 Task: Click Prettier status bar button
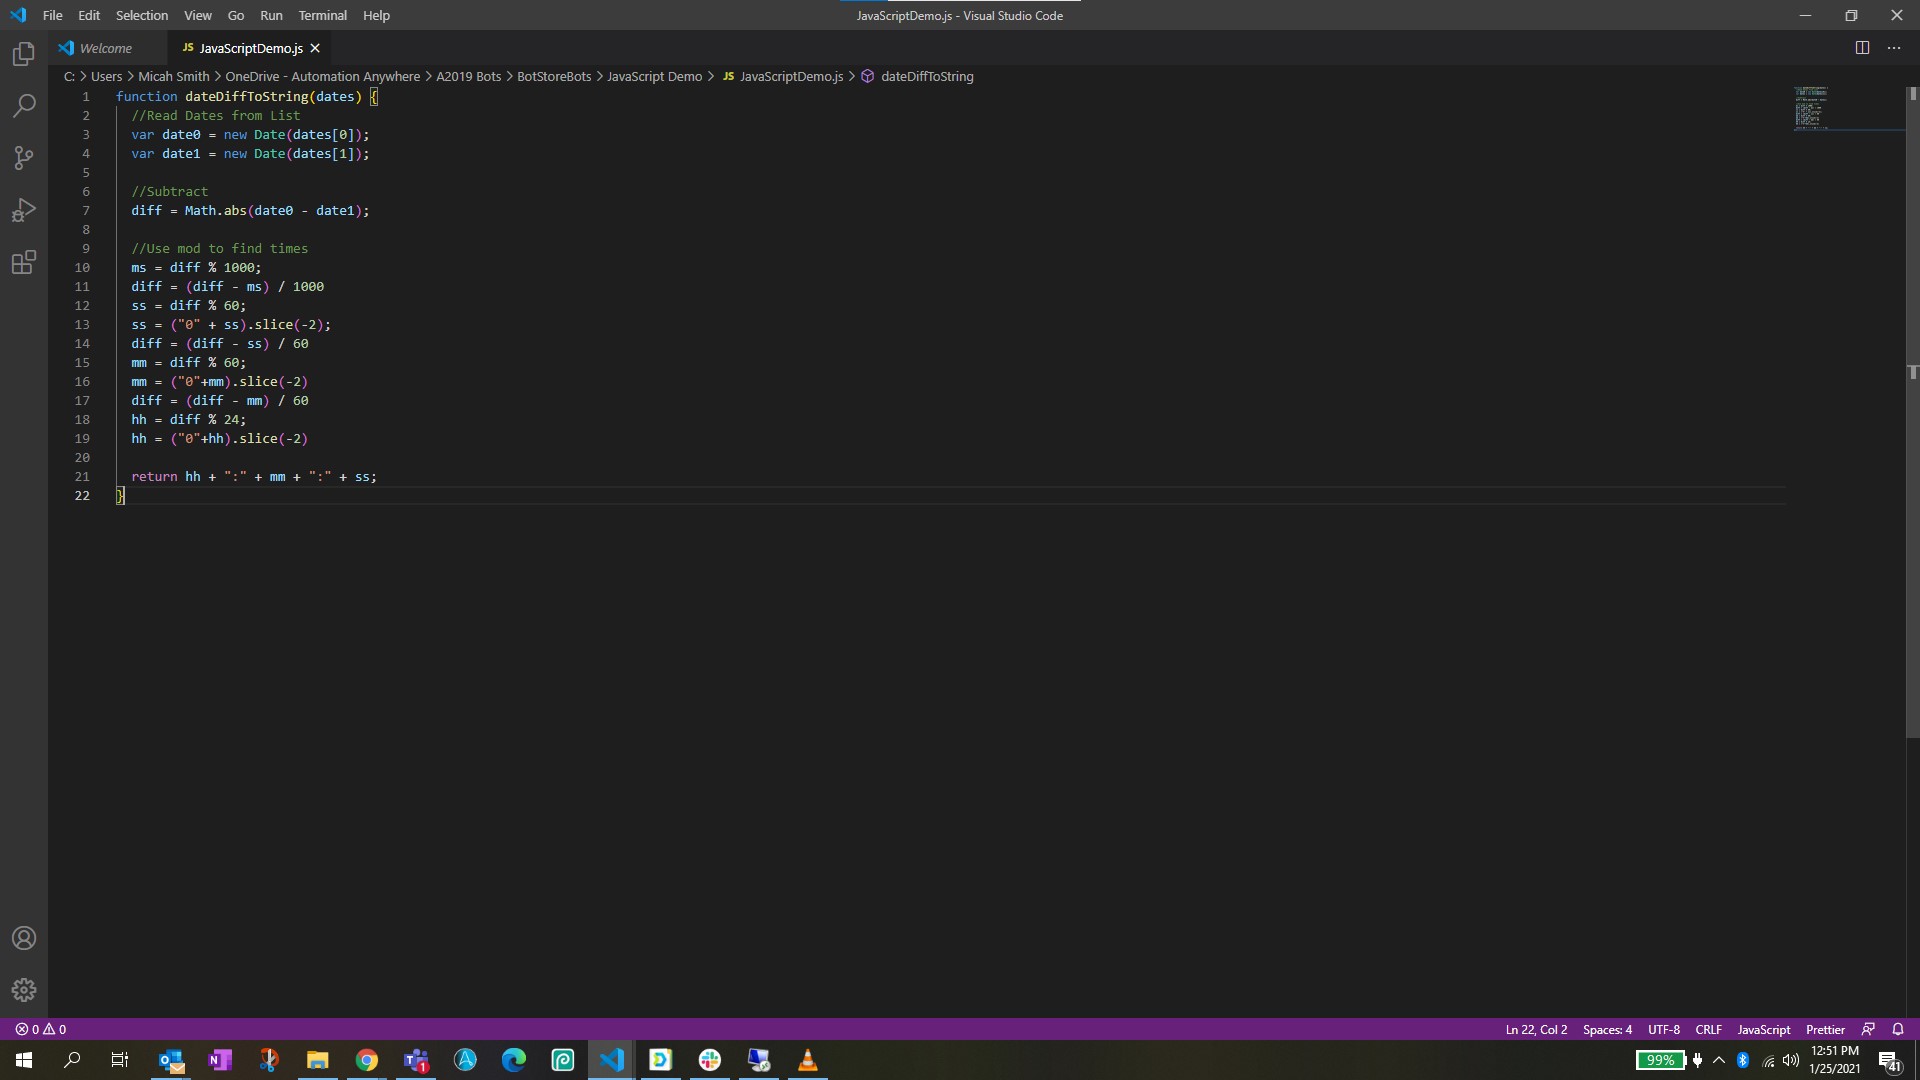click(1825, 1029)
